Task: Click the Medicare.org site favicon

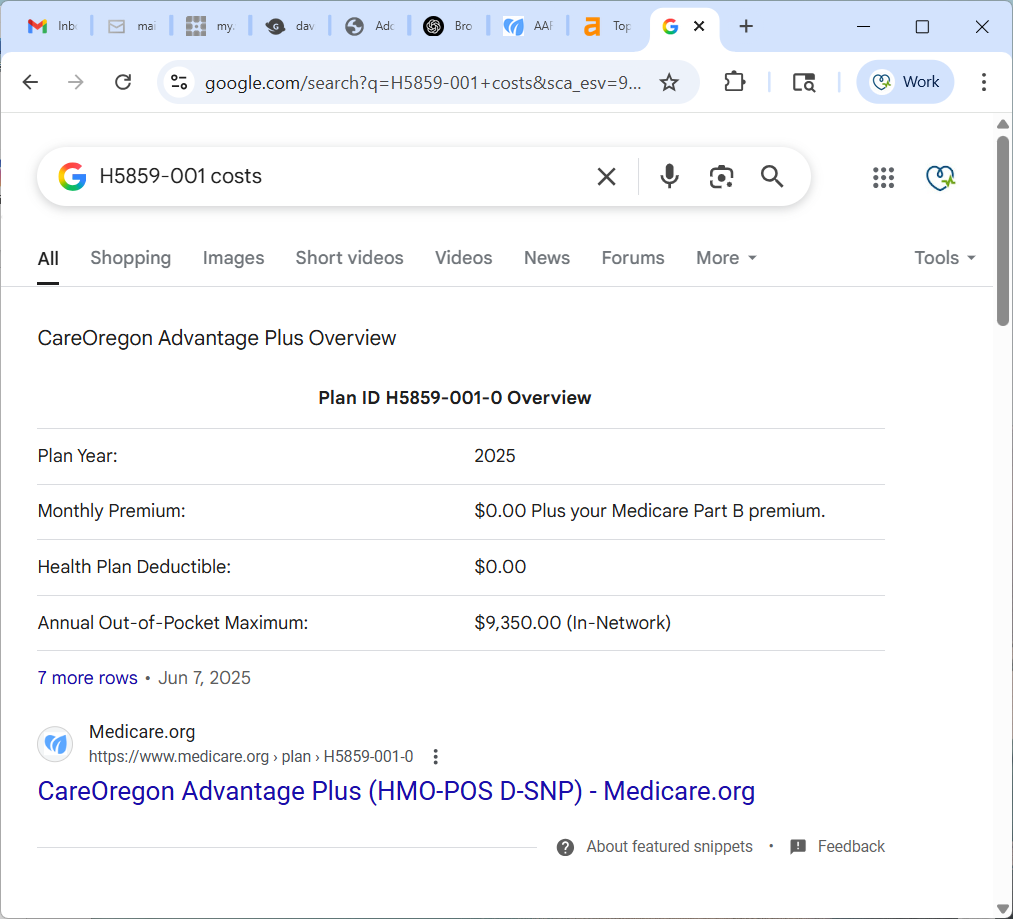Action: (55, 744)
